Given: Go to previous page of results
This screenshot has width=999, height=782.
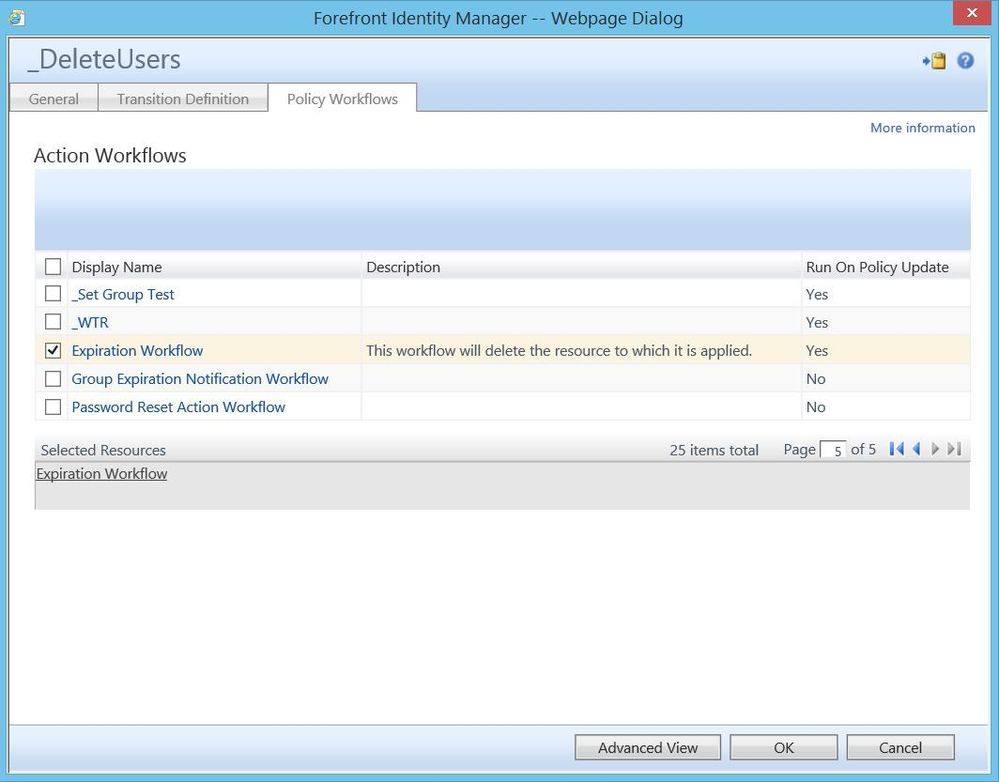Looking at the screenshot, I should click(x=917, y=449).
